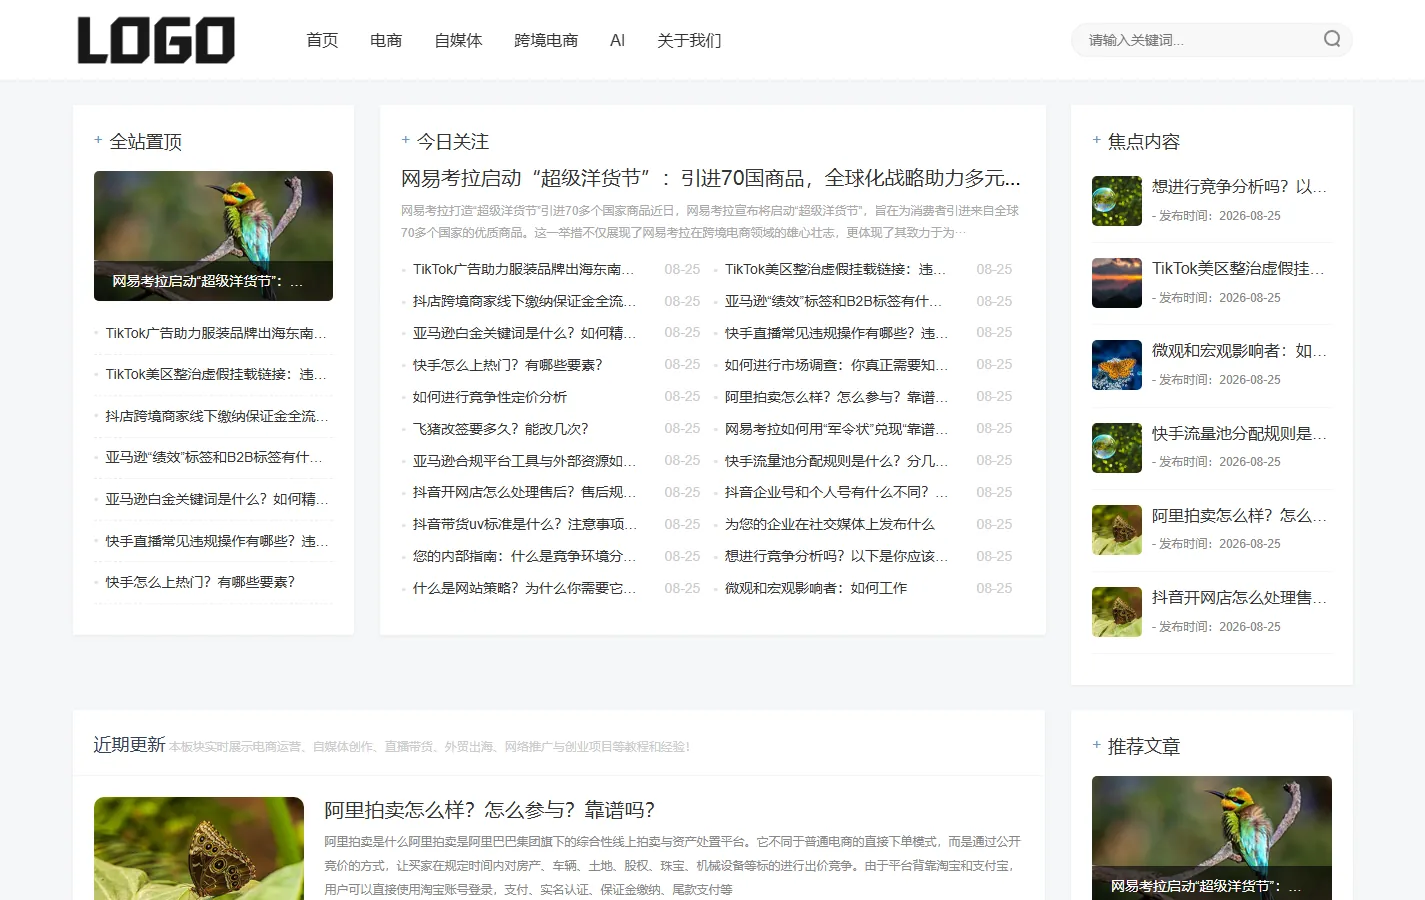Open the bird thumbnail under 全站置顶
Image resolution: width=1425 pixels, height=900 pixels.
pos(213,236)
